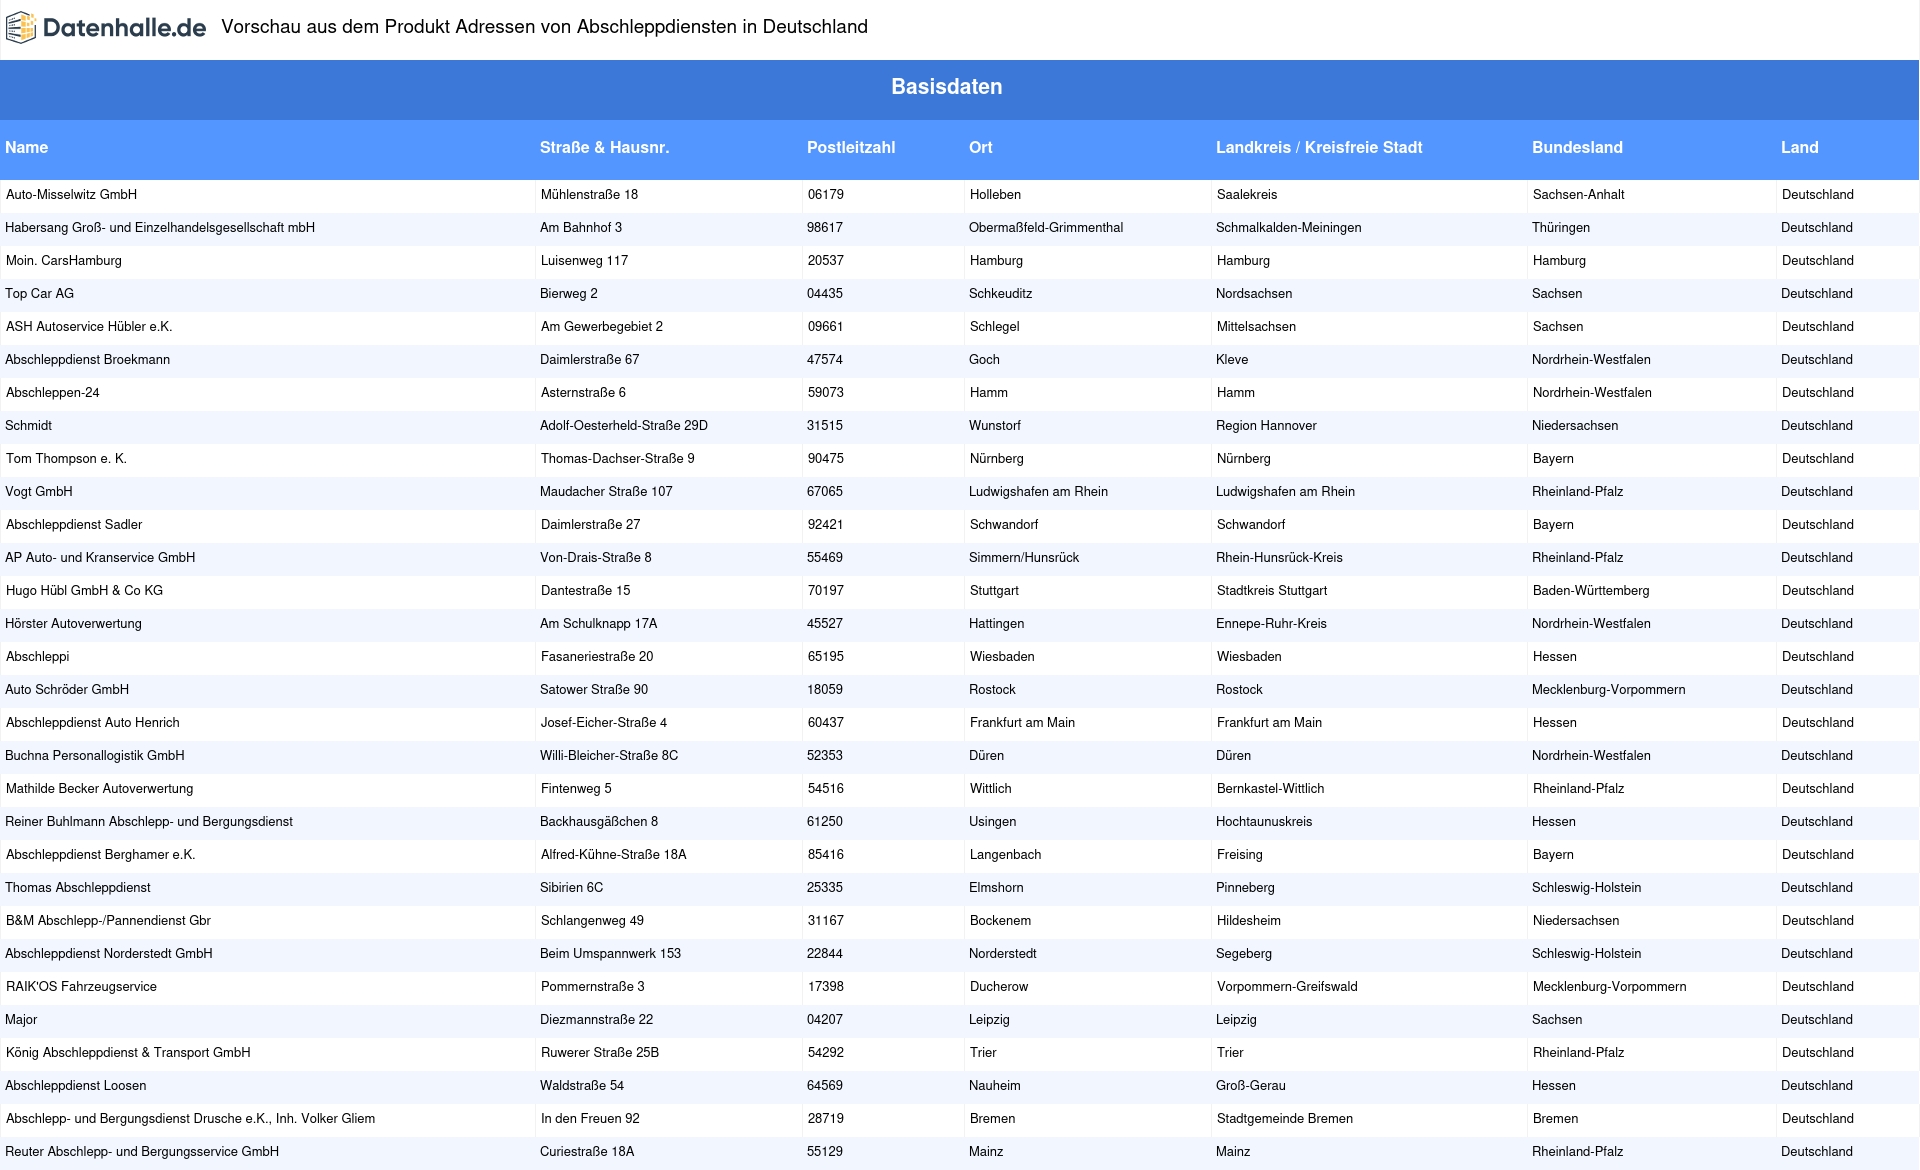Select the Sachsen-Anhalt state cell

[1579, 195]
